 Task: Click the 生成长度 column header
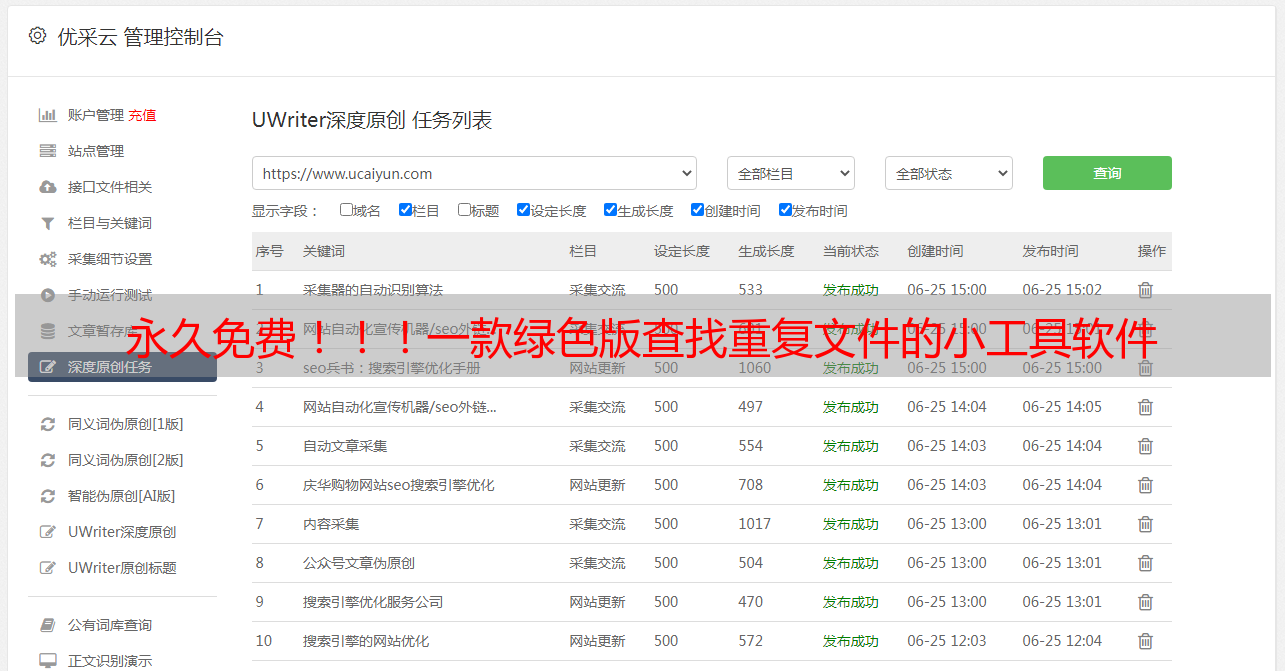click(x=766, y=251)
